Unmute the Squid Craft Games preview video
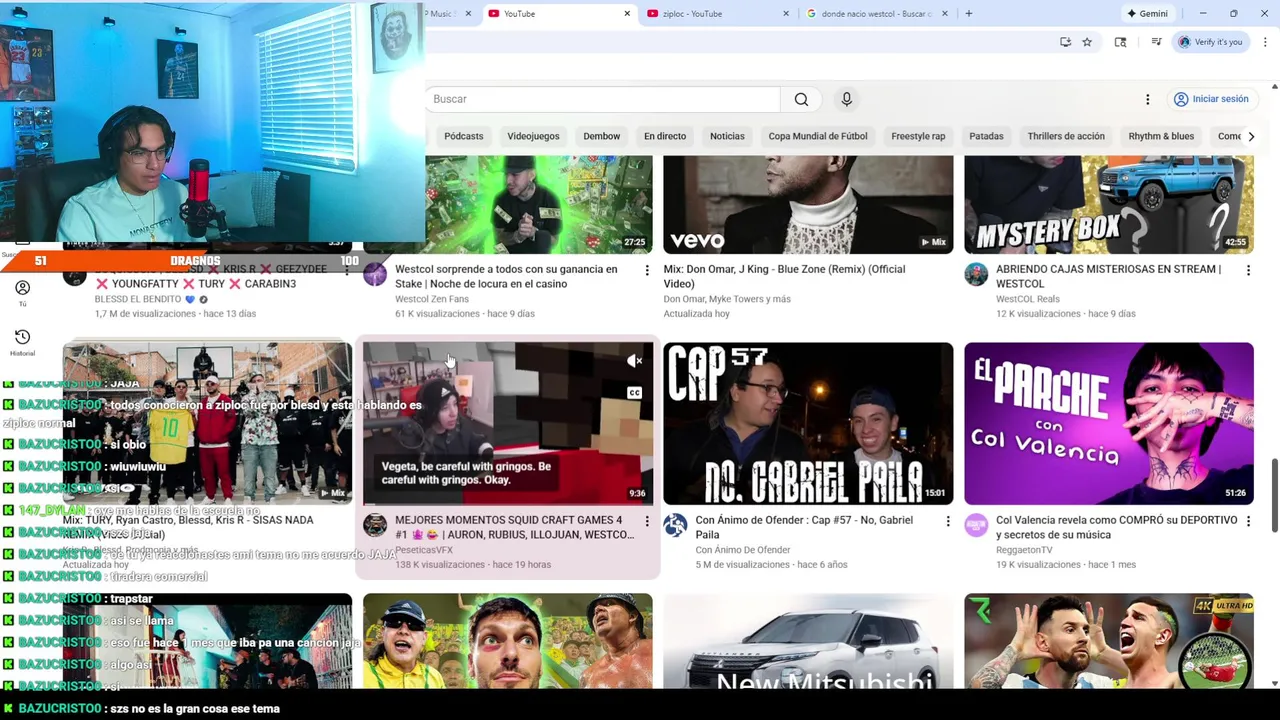The width and height of the screenshot is (1280, 720). pyautogui.click(x=635, y=361)
